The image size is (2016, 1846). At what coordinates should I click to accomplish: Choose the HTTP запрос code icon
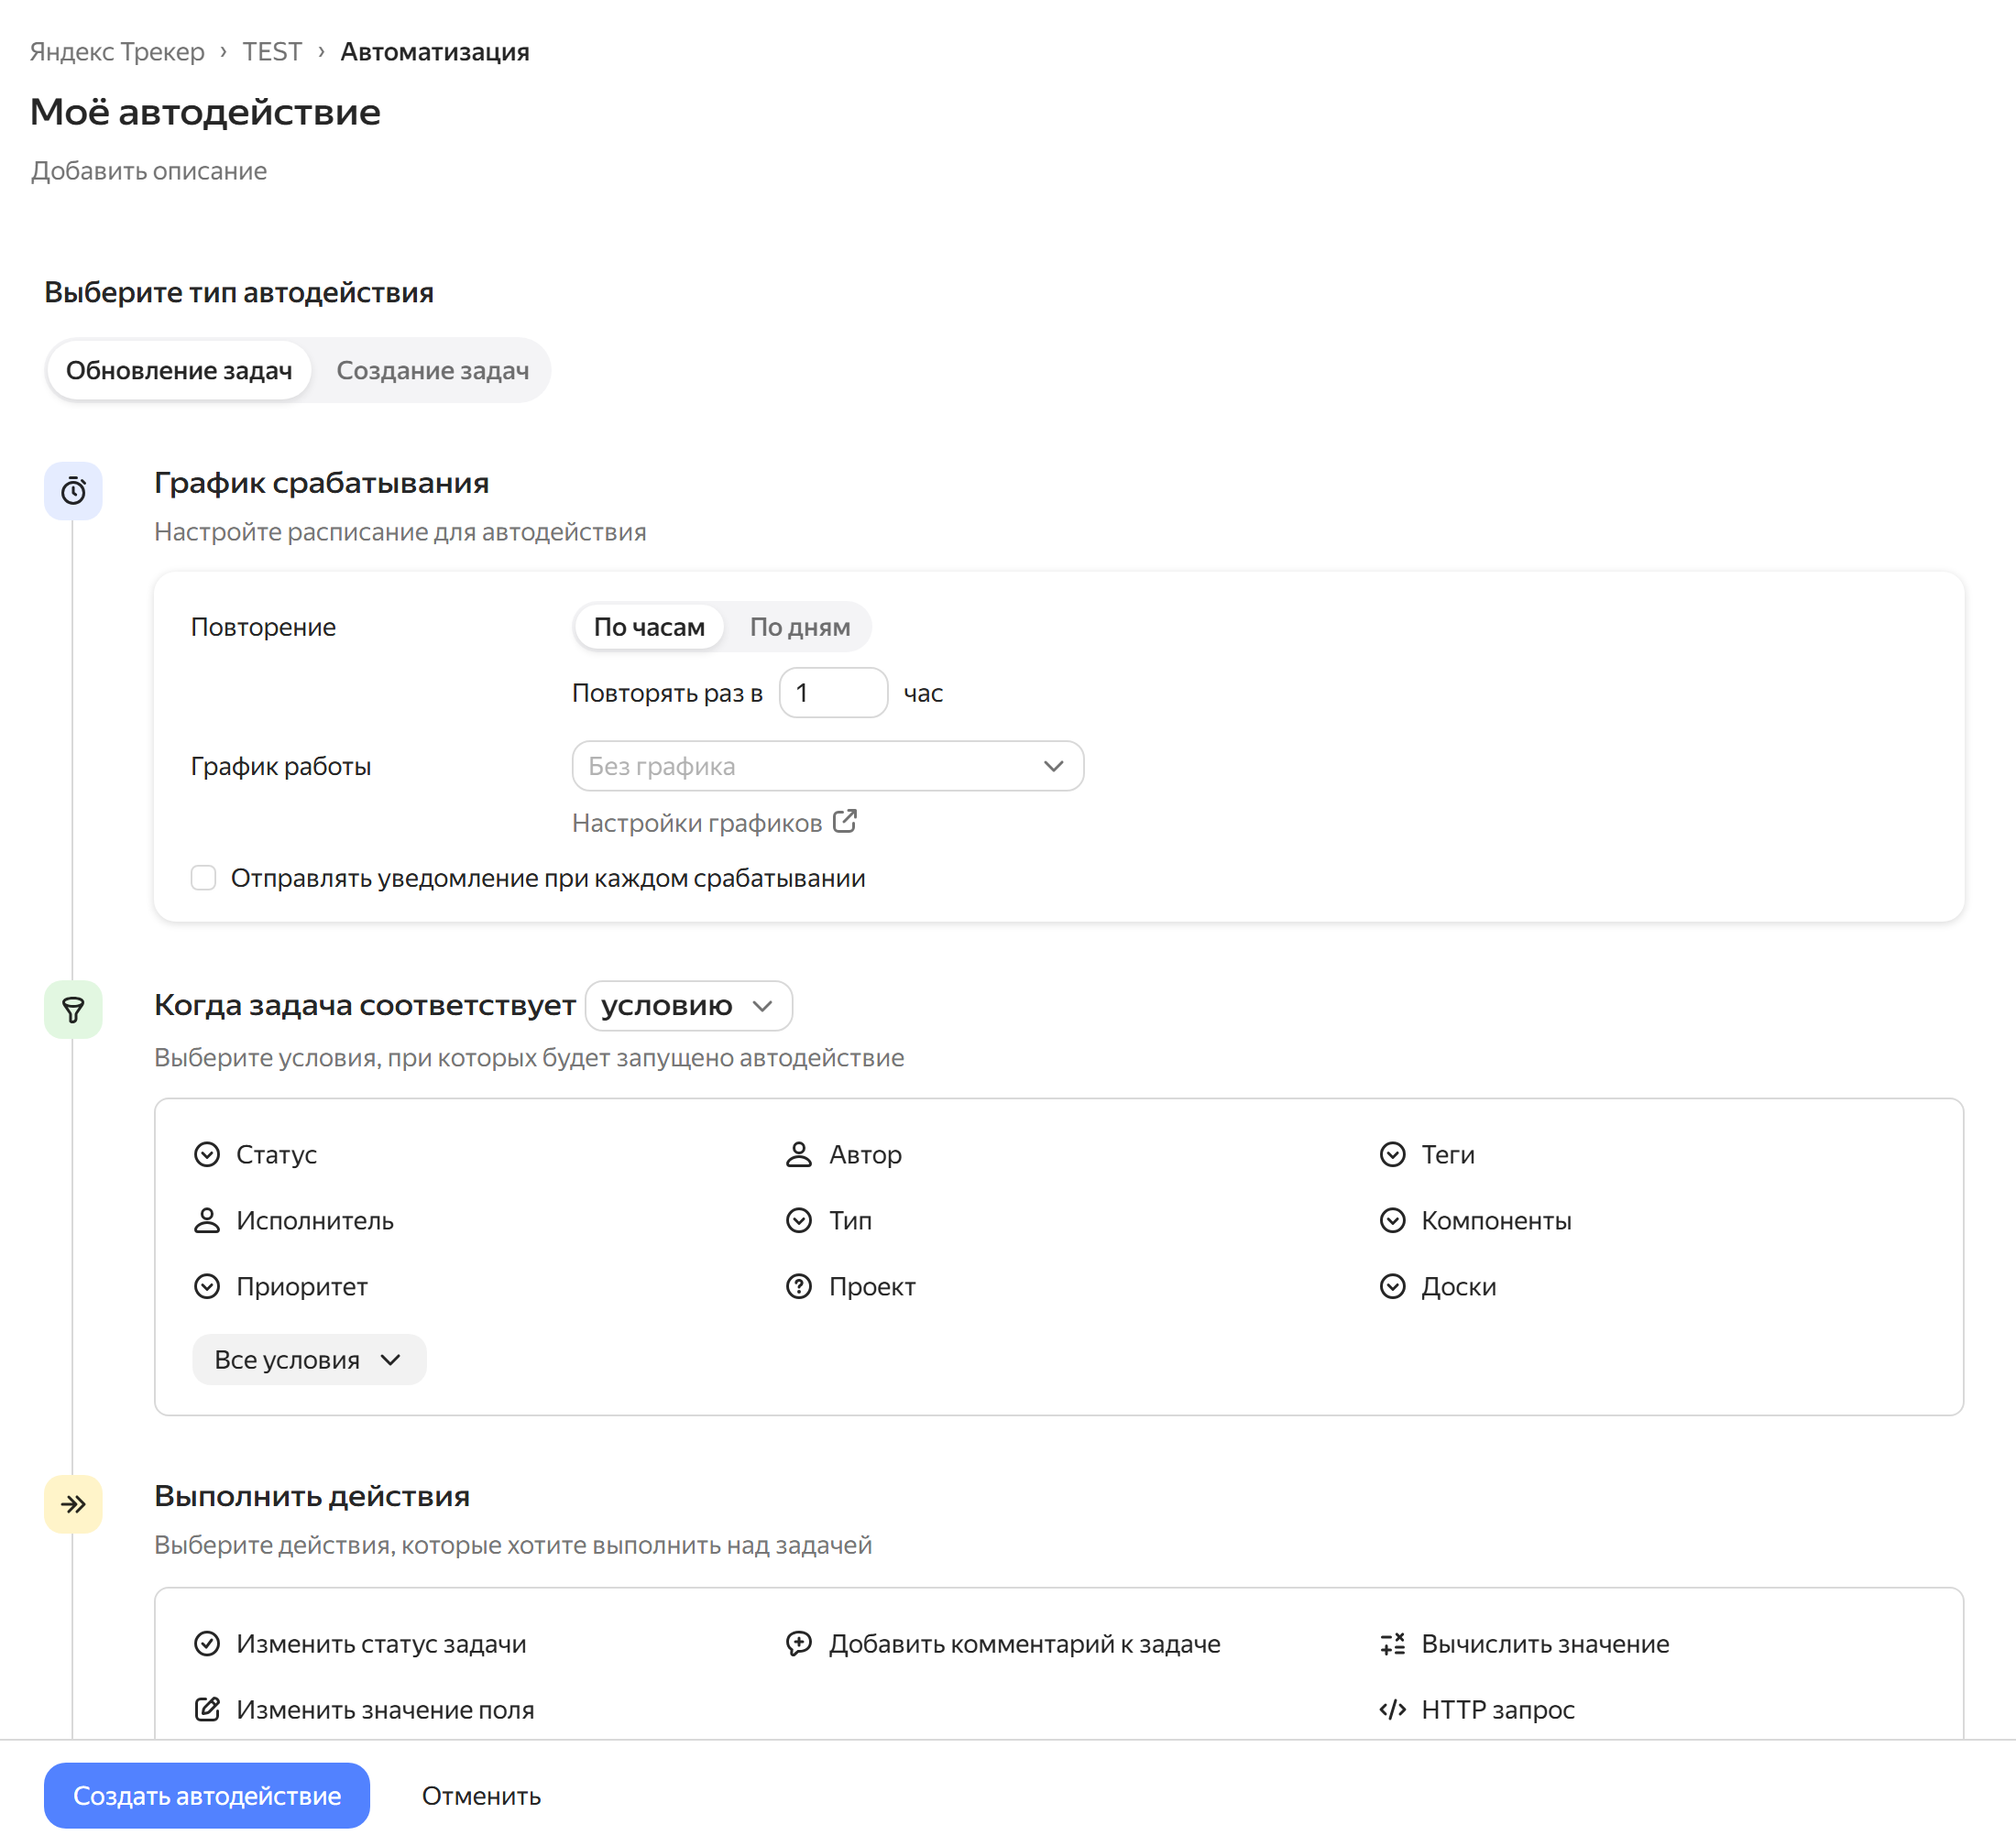[x=1392, y=1710]
